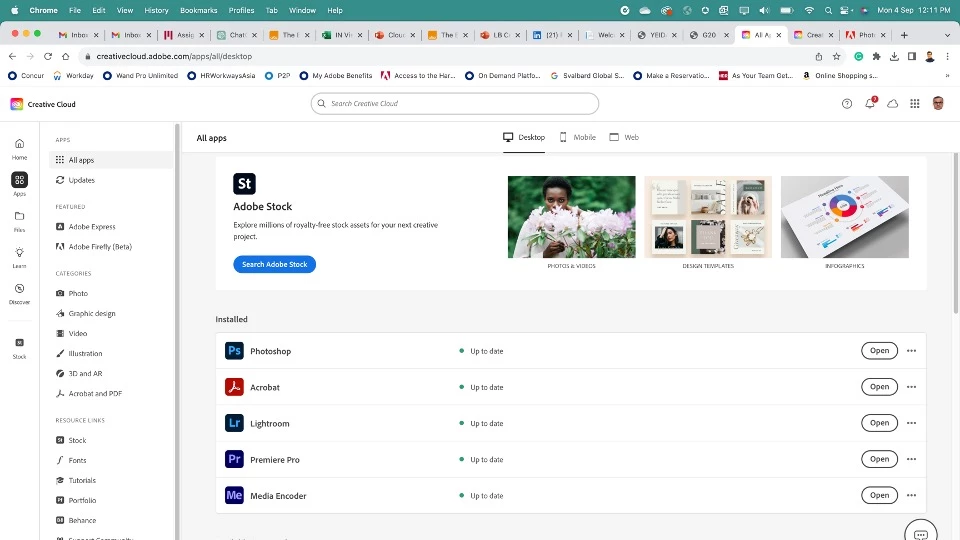The width and height of the screenshot is (960, 540).
Task: Open the Chrome three-dot menu
Action: (947, 56)
